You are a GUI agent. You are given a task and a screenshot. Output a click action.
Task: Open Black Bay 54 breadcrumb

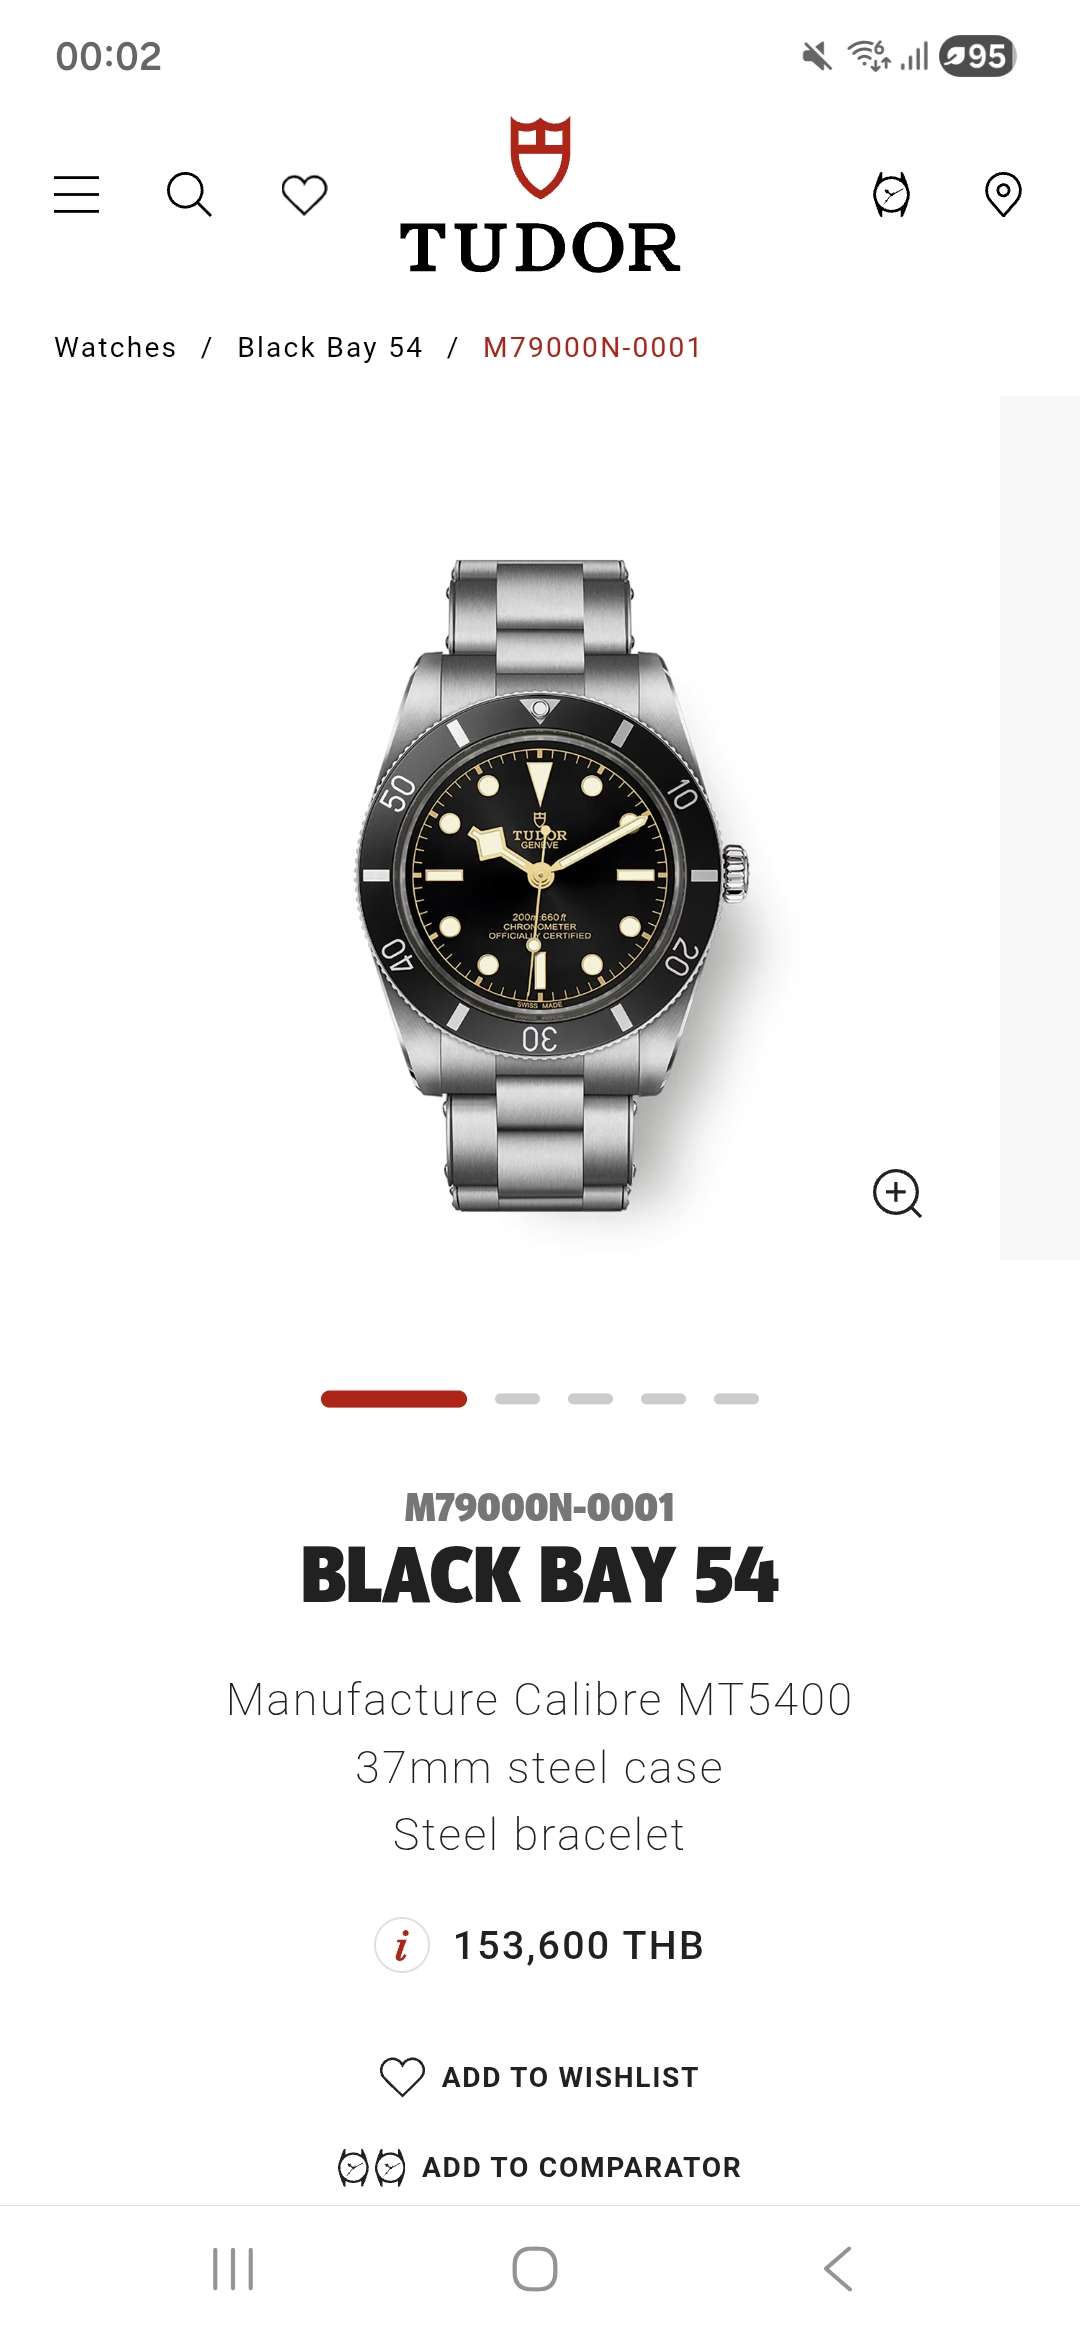tap(330, 347)
